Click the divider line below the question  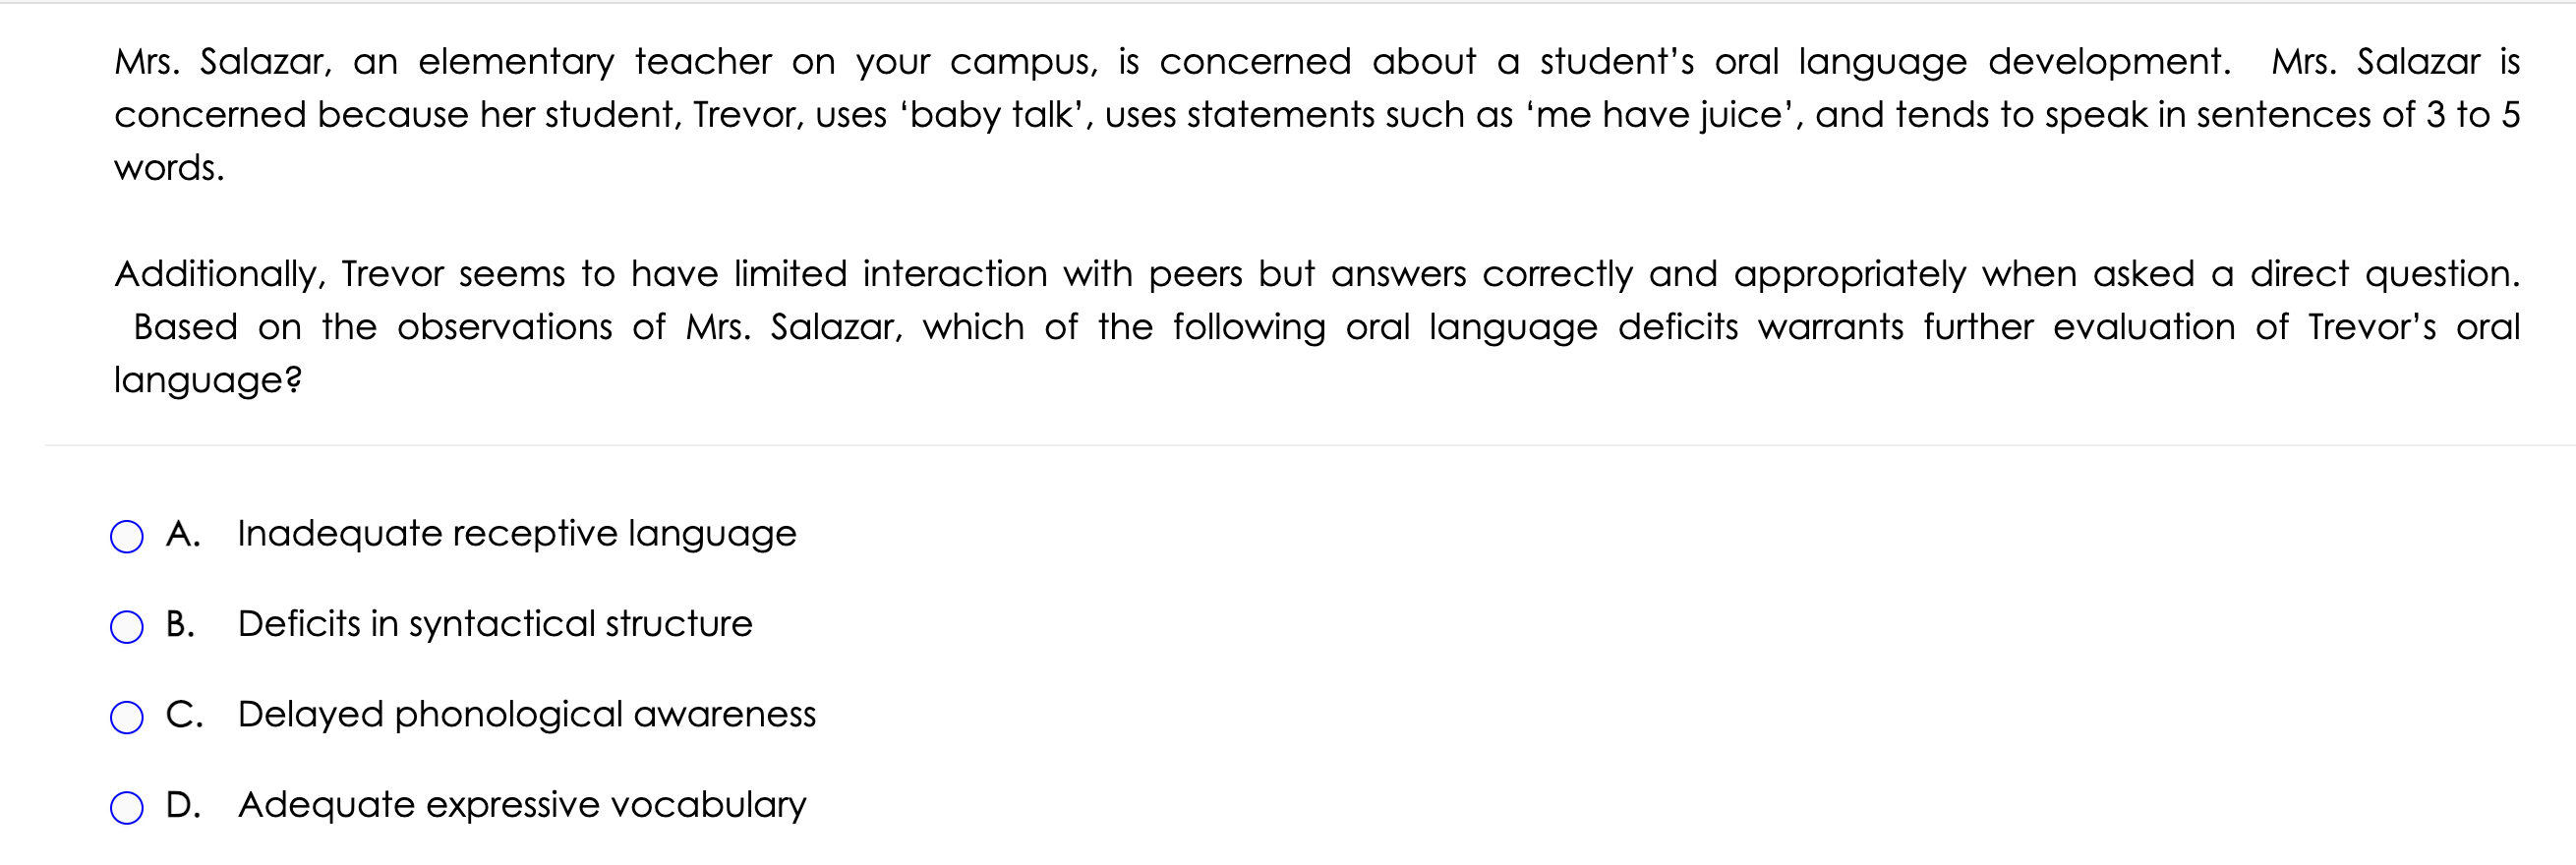(x=1310, y=445)
